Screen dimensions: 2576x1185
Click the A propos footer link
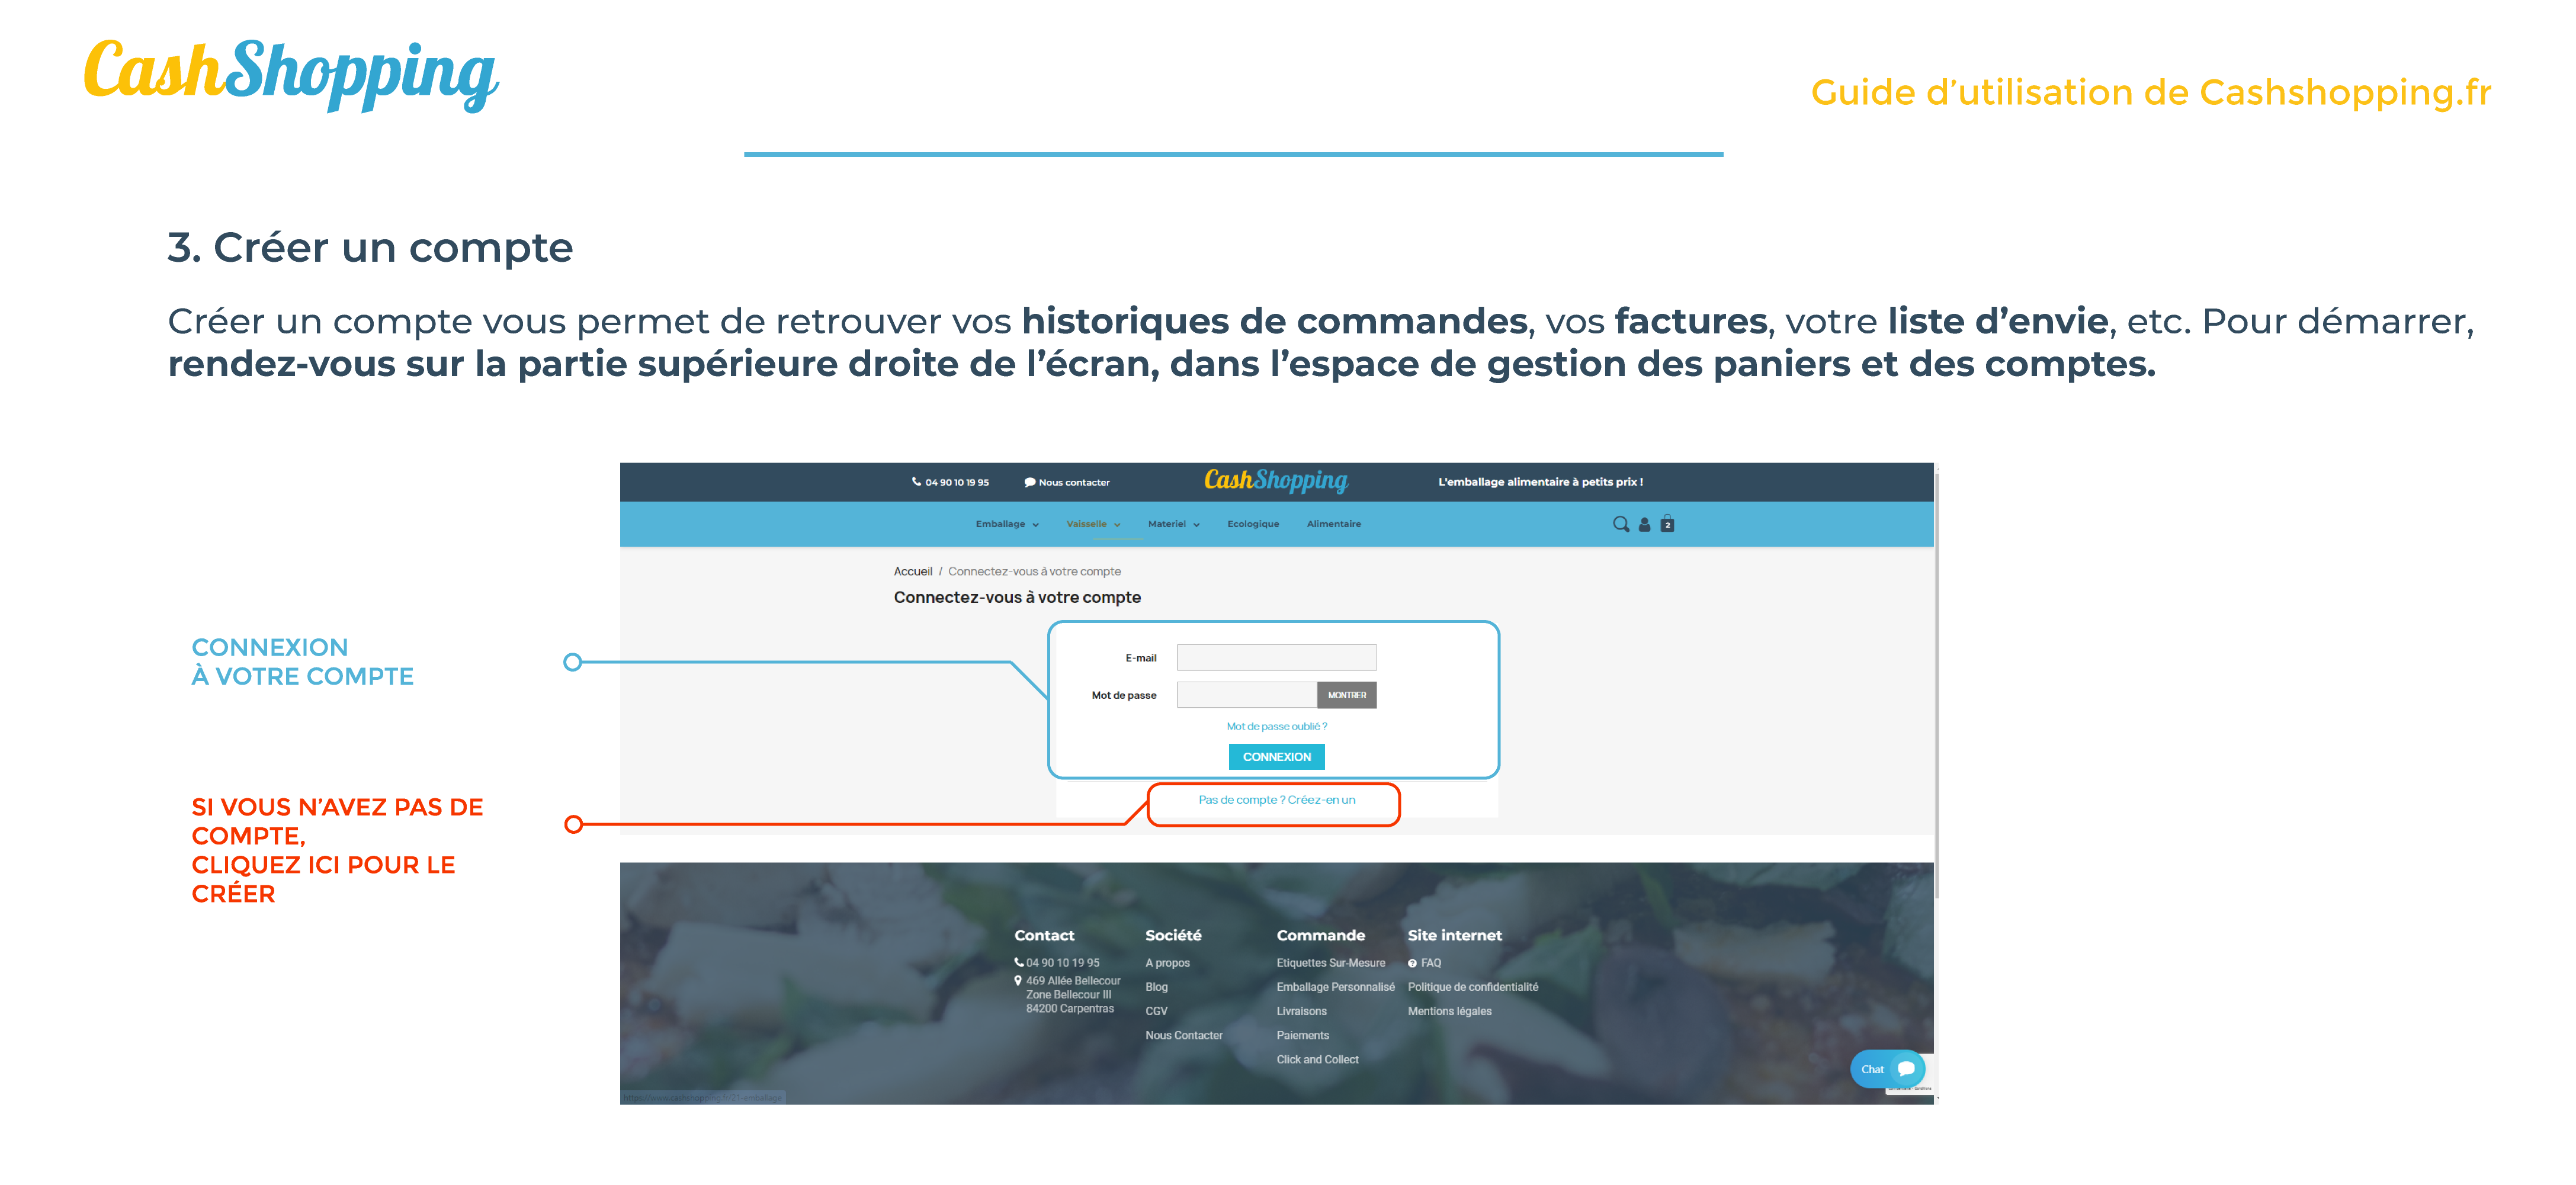(1167, 963)
